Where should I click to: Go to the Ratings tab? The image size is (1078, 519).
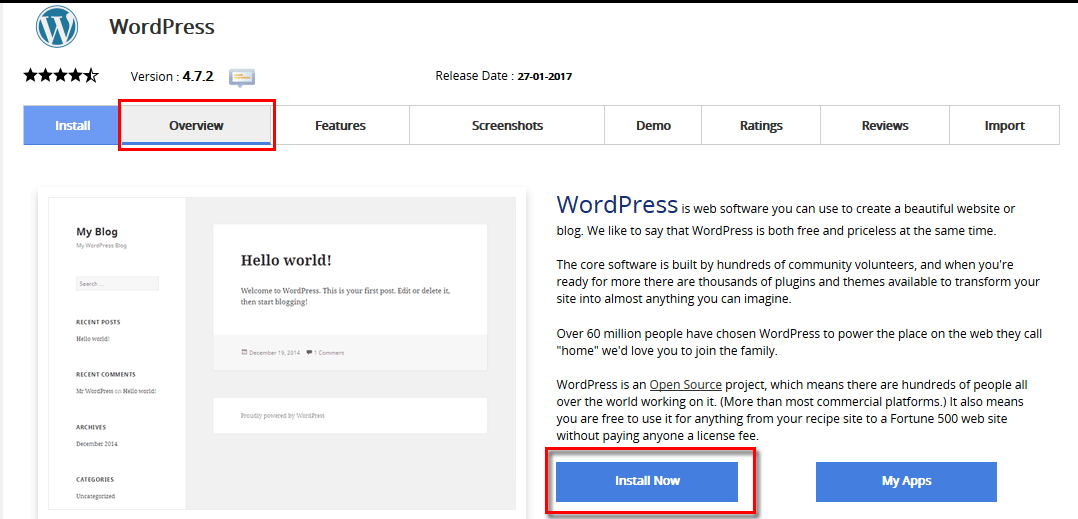761,125
